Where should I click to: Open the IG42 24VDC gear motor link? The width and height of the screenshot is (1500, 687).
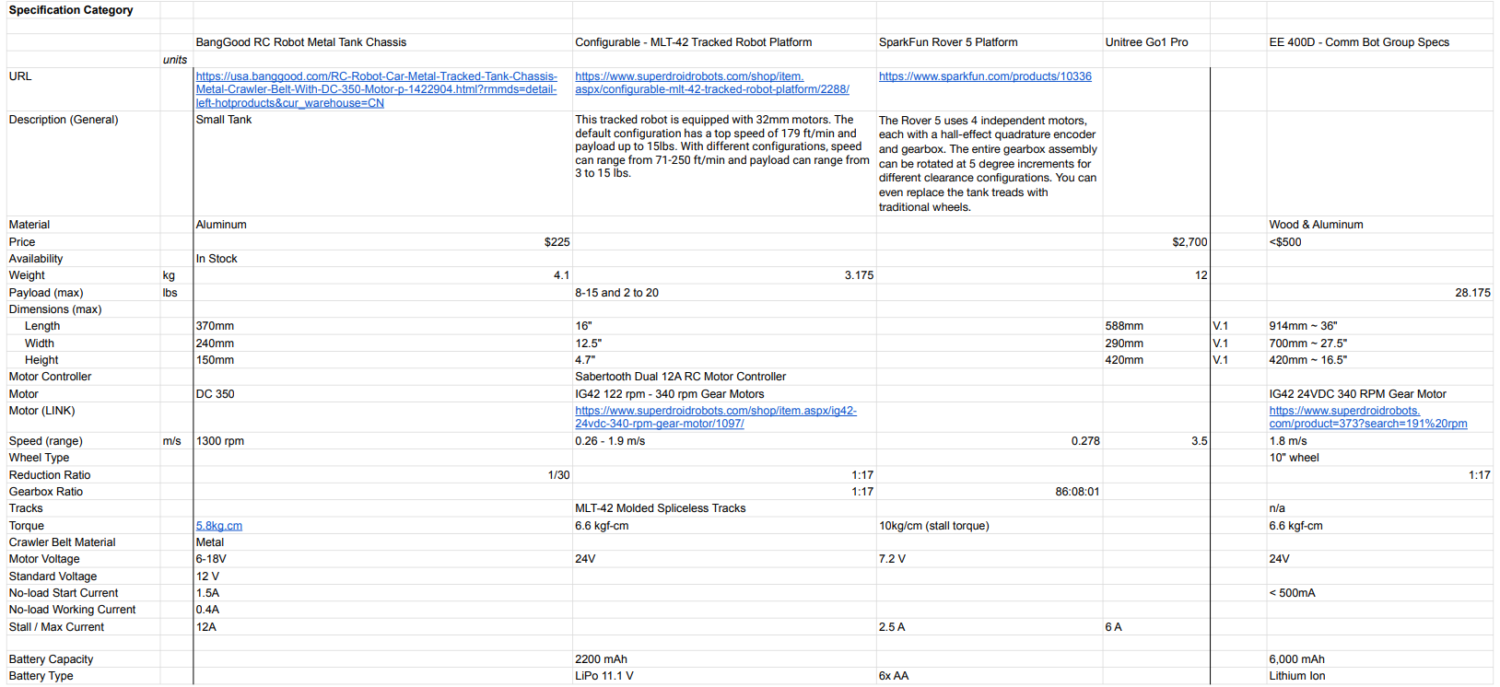click(700, 417)
